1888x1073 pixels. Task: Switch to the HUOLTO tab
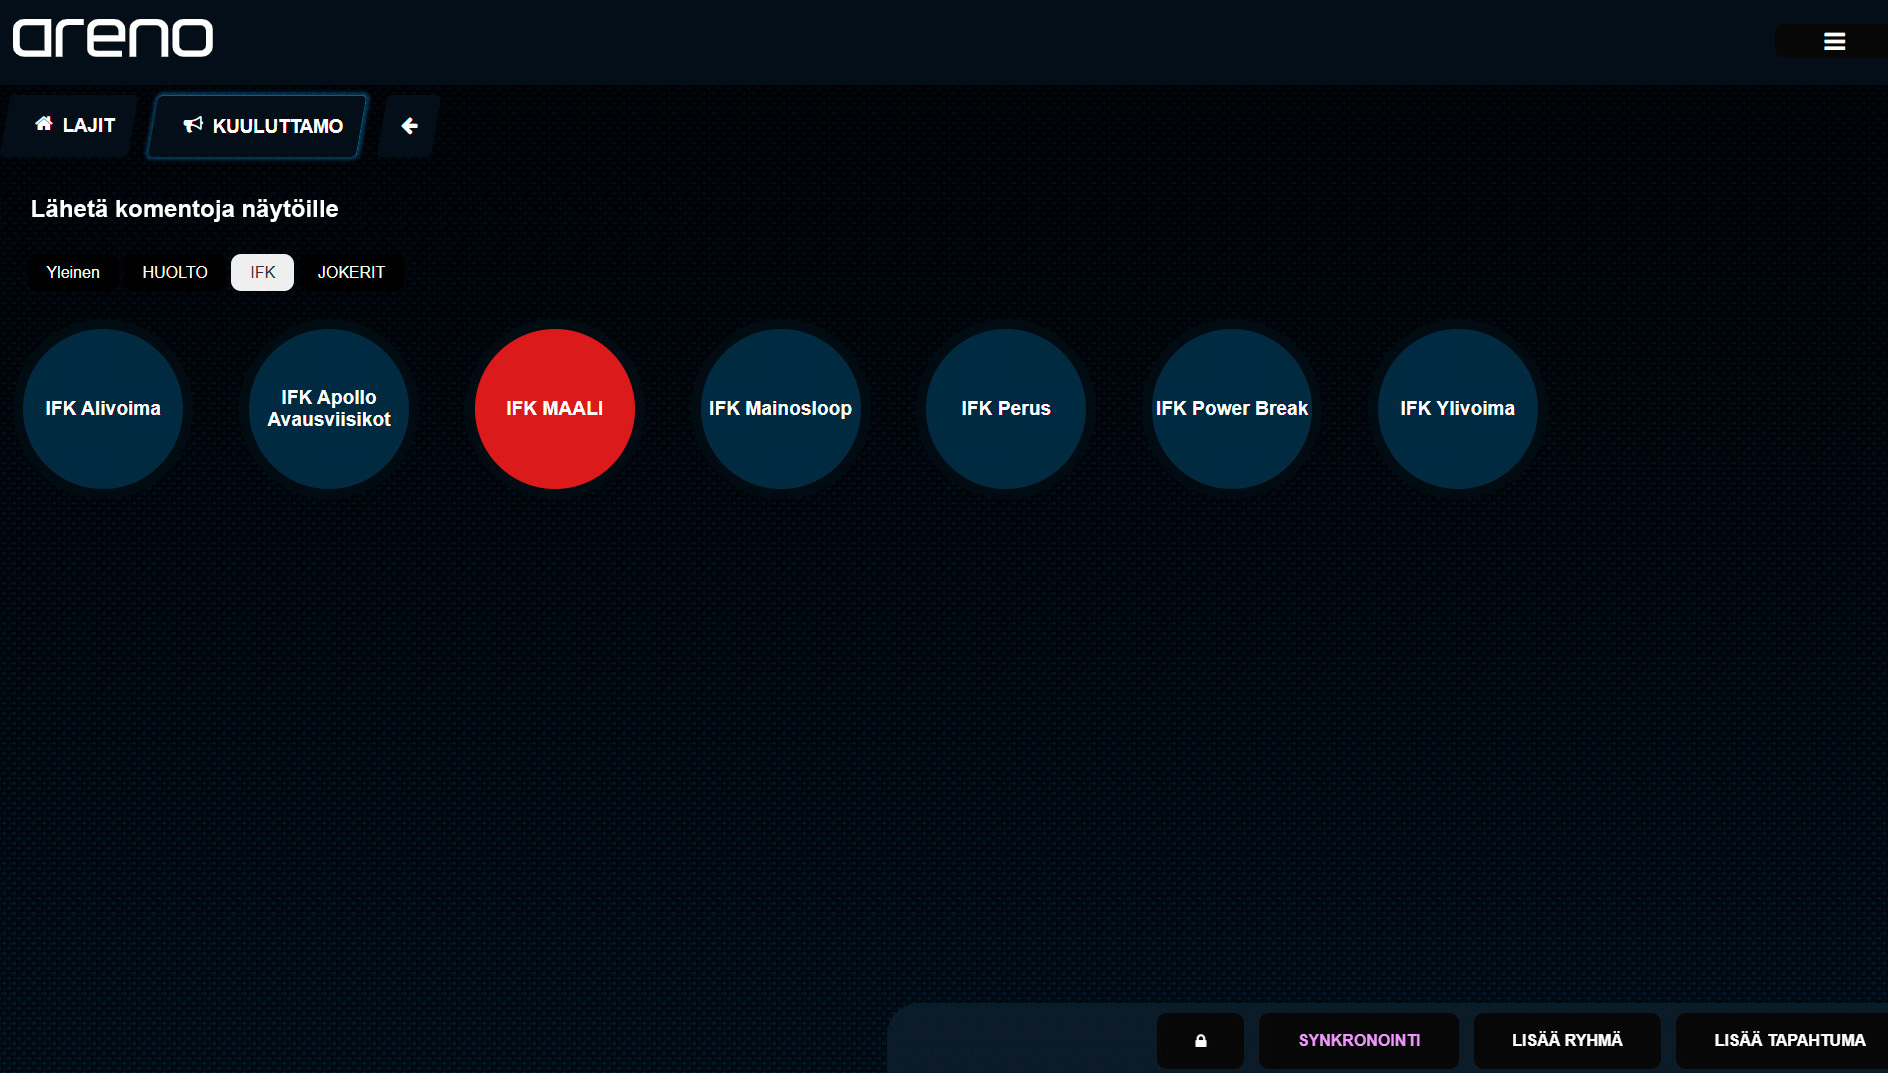(x=175, y=272)
